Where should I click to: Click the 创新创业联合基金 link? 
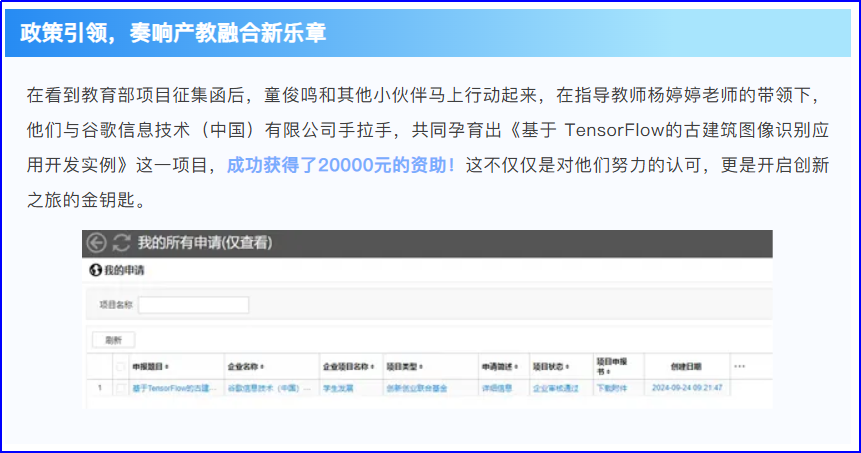(417, 387)
